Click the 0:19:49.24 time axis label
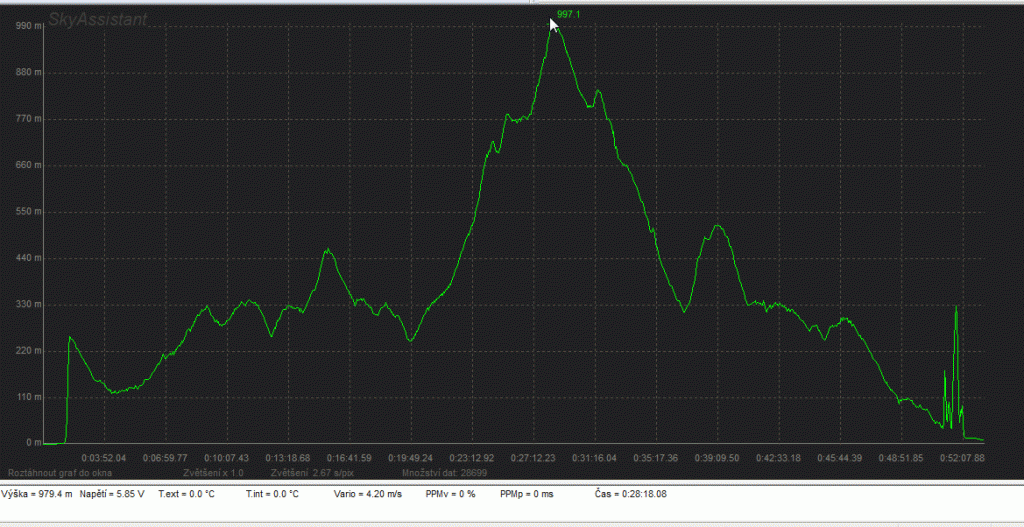The width and height of the screenshot is (1024, 527). pyautogui.click(x=411, y=457)
